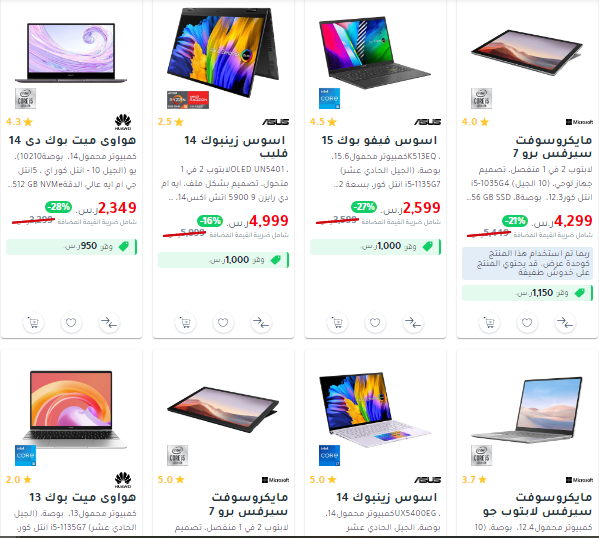Image resolution: width=599 pixels, height=538 pixels.
Task: Add Asus Vivobook 15 to wishlist
Action: pyautogui.click(x=375, y=323)
